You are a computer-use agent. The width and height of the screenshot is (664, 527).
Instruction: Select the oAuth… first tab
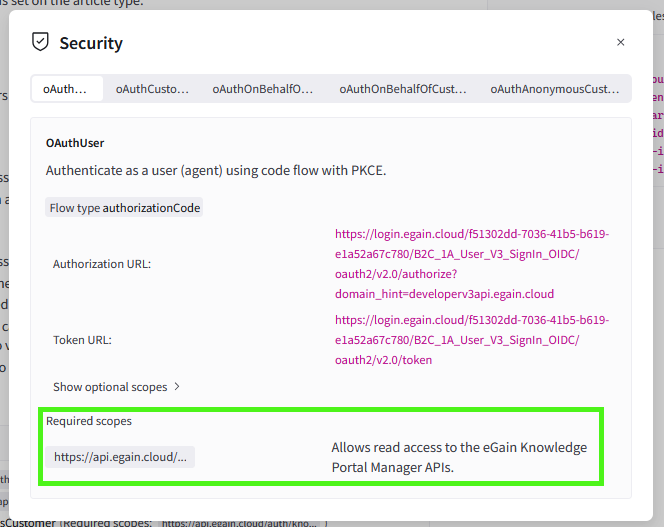[67, 89]
